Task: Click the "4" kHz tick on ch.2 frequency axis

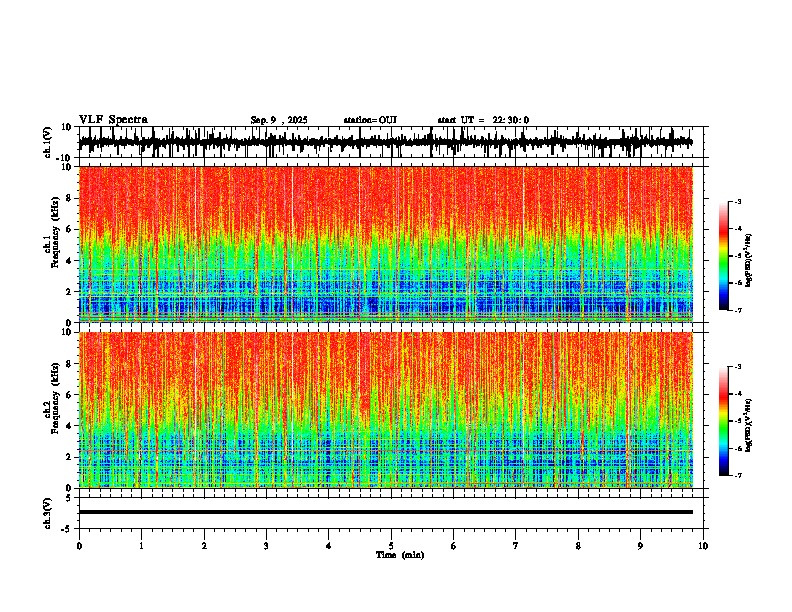Action: point(70,426)
